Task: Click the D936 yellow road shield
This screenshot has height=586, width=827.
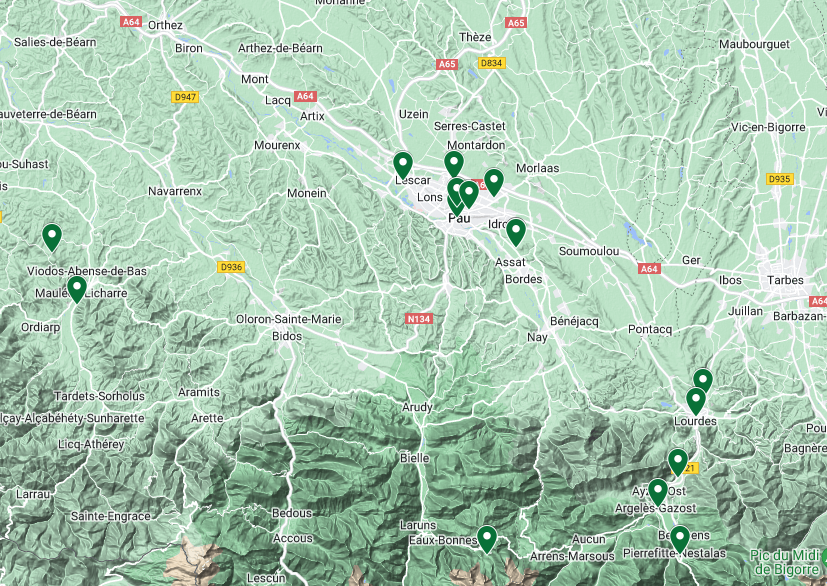Action: [232, 267]
